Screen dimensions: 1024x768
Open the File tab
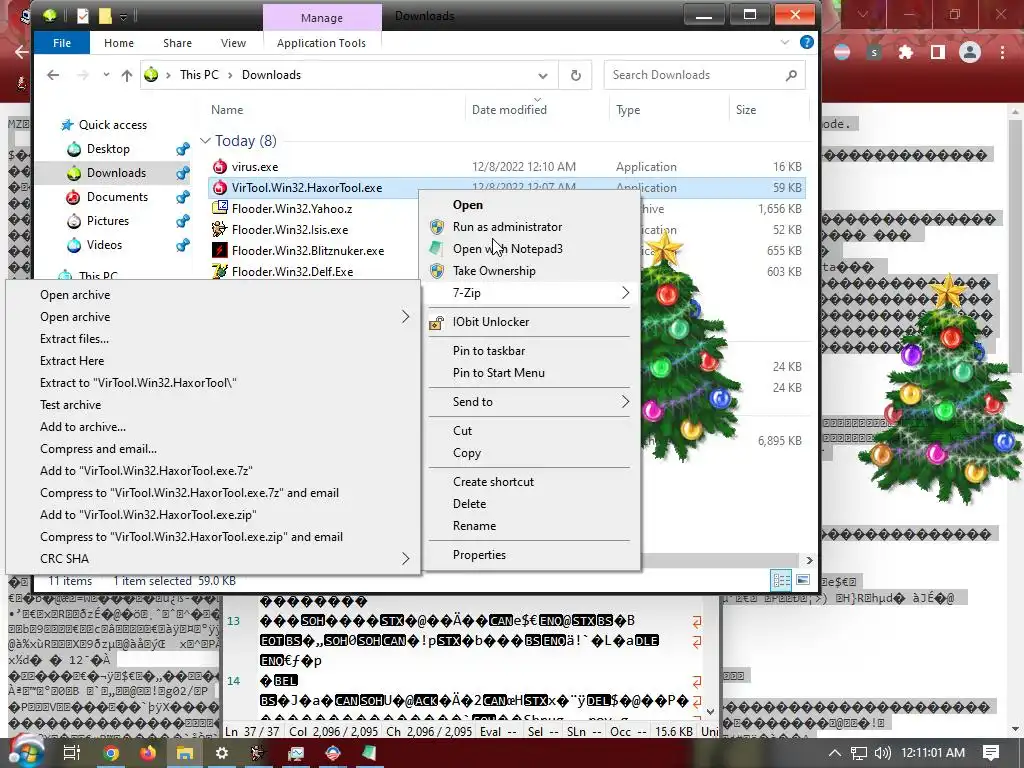62,43
